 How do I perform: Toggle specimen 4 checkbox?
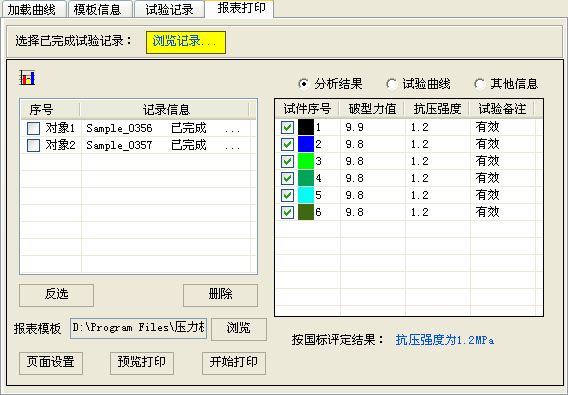tap(287, 178)
